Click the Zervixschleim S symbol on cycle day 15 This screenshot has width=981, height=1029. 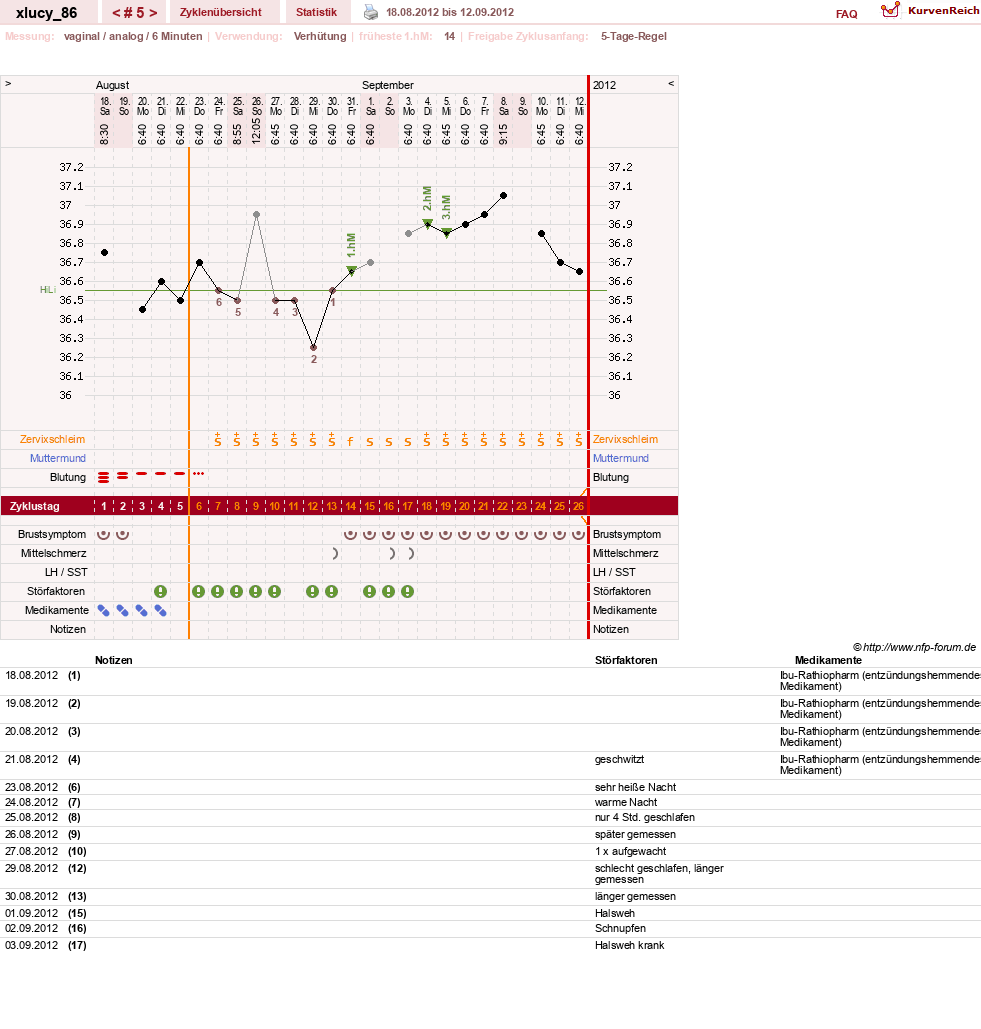[369, 442]
